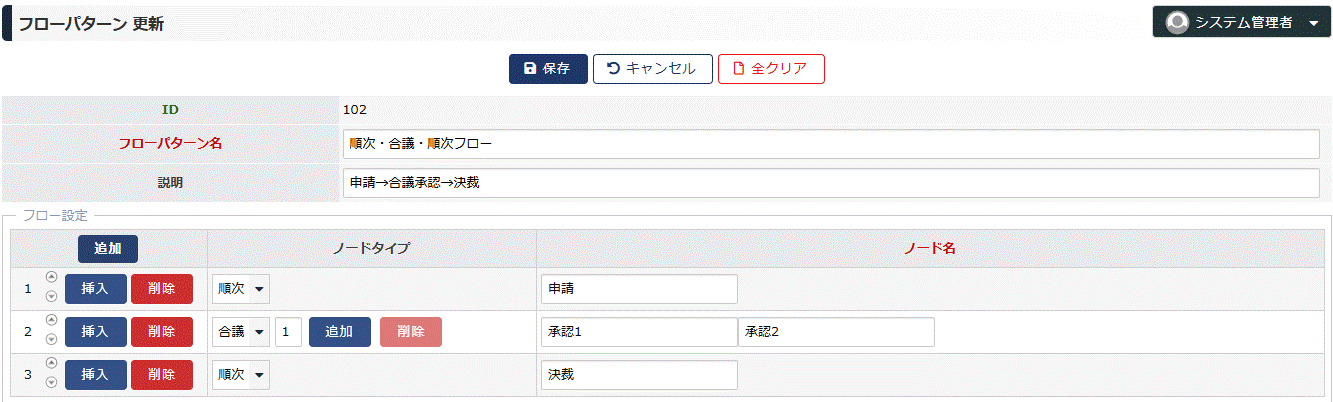
Task: Click the 全クリア button
Action: coord(771,69)
